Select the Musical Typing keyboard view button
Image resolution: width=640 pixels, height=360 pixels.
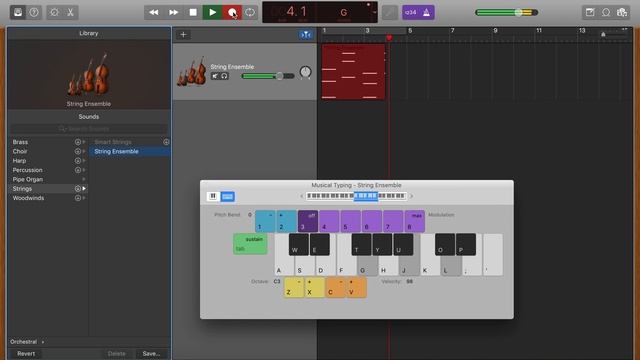point(227,196)
